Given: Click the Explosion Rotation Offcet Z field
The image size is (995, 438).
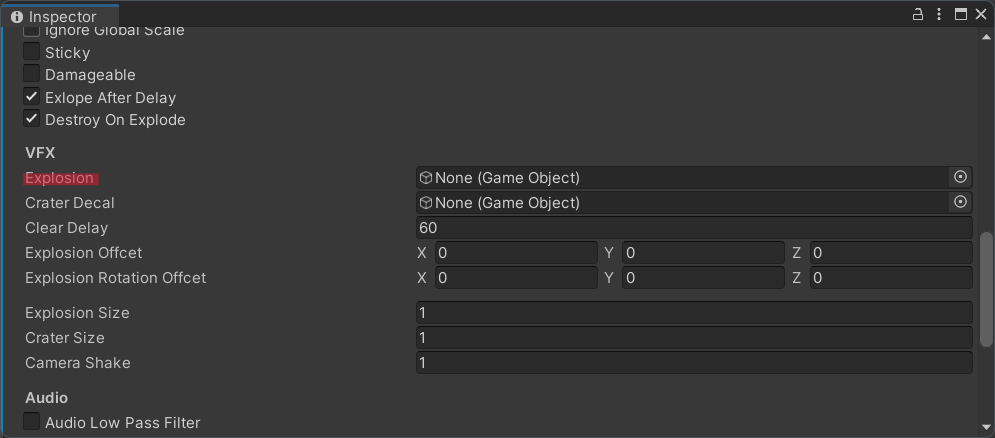Looking at the screenshot, I should click(891, 277).
